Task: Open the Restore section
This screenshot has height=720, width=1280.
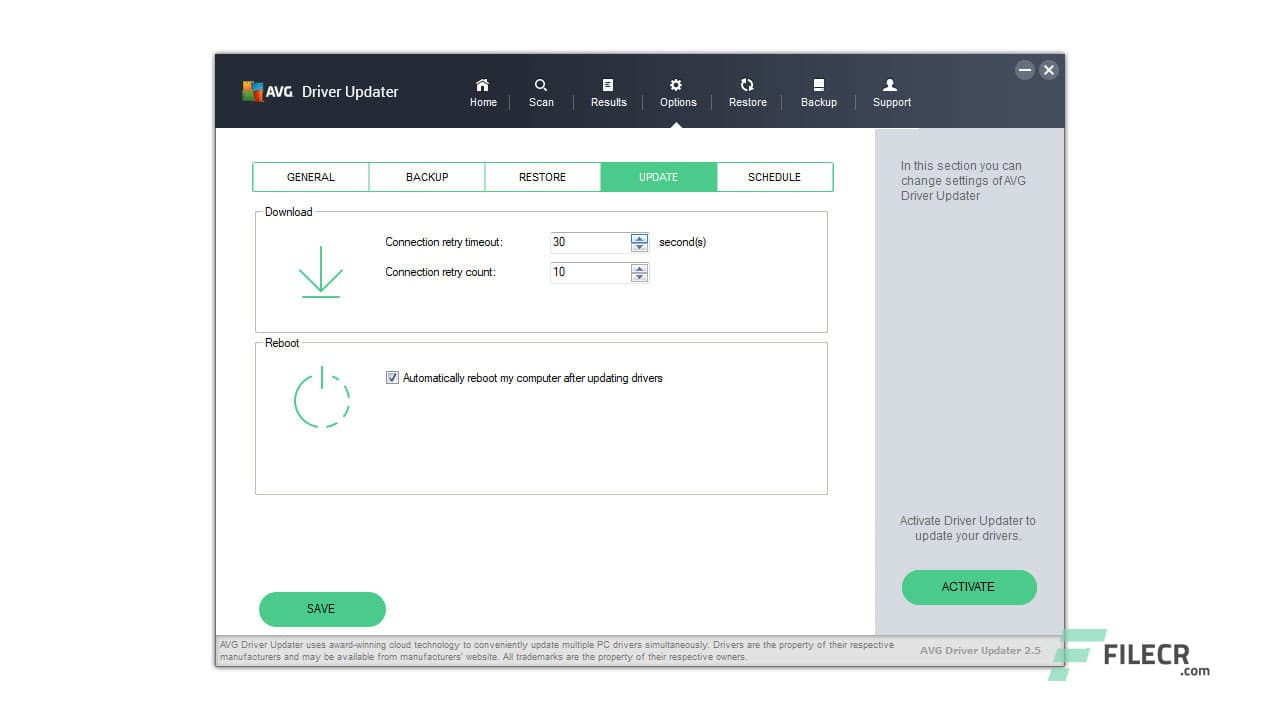Action: 747,92
